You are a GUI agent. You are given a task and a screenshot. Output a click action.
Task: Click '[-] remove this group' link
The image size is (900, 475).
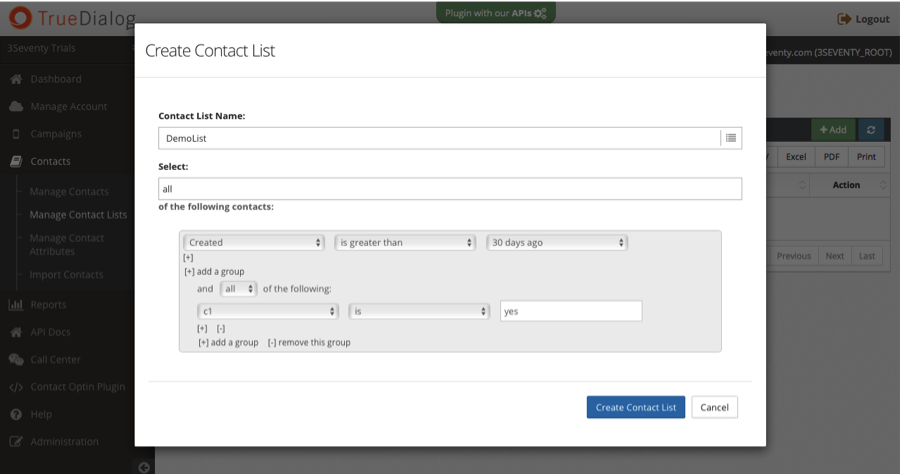309,342
